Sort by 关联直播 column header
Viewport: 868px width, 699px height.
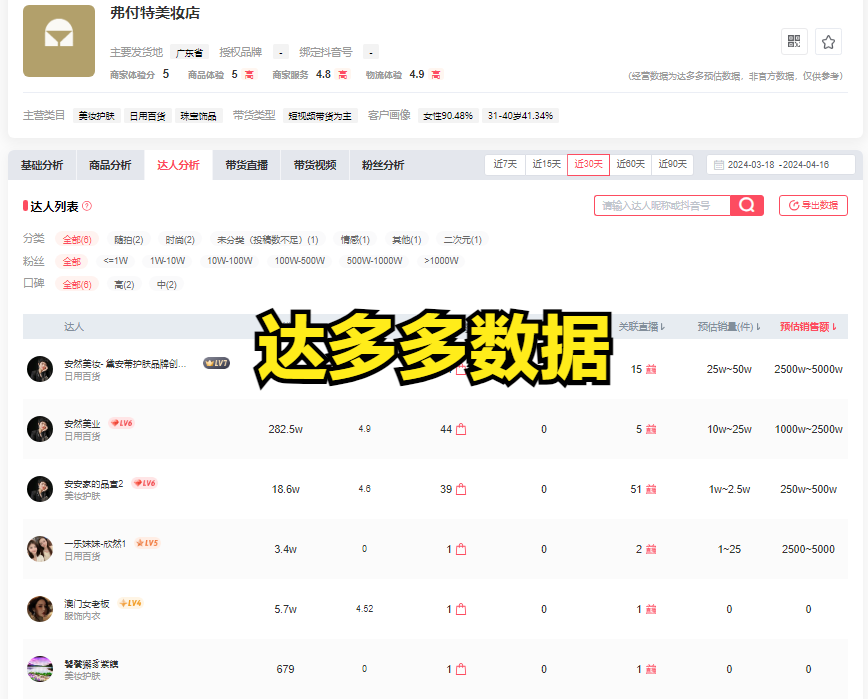coord(642,326)
